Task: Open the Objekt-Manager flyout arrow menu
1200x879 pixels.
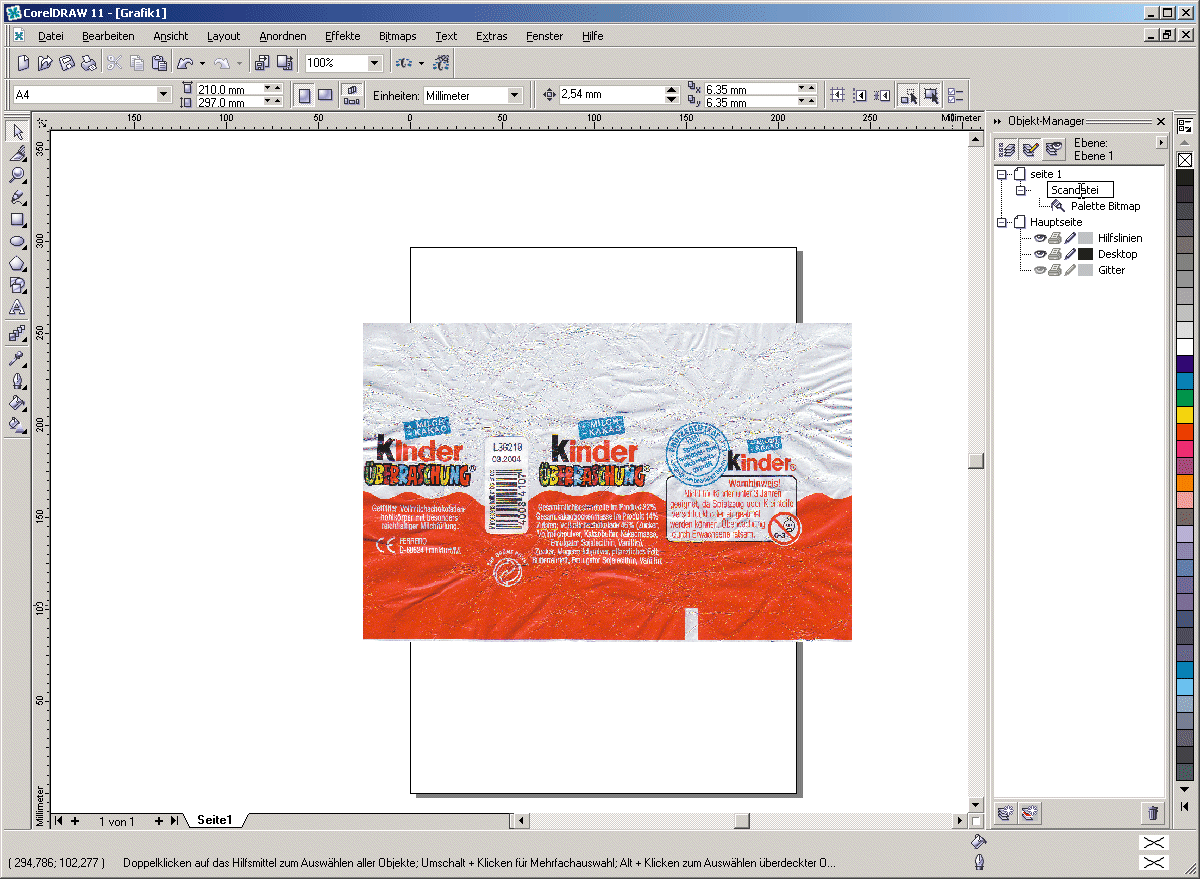Action: click(1160, 143)
